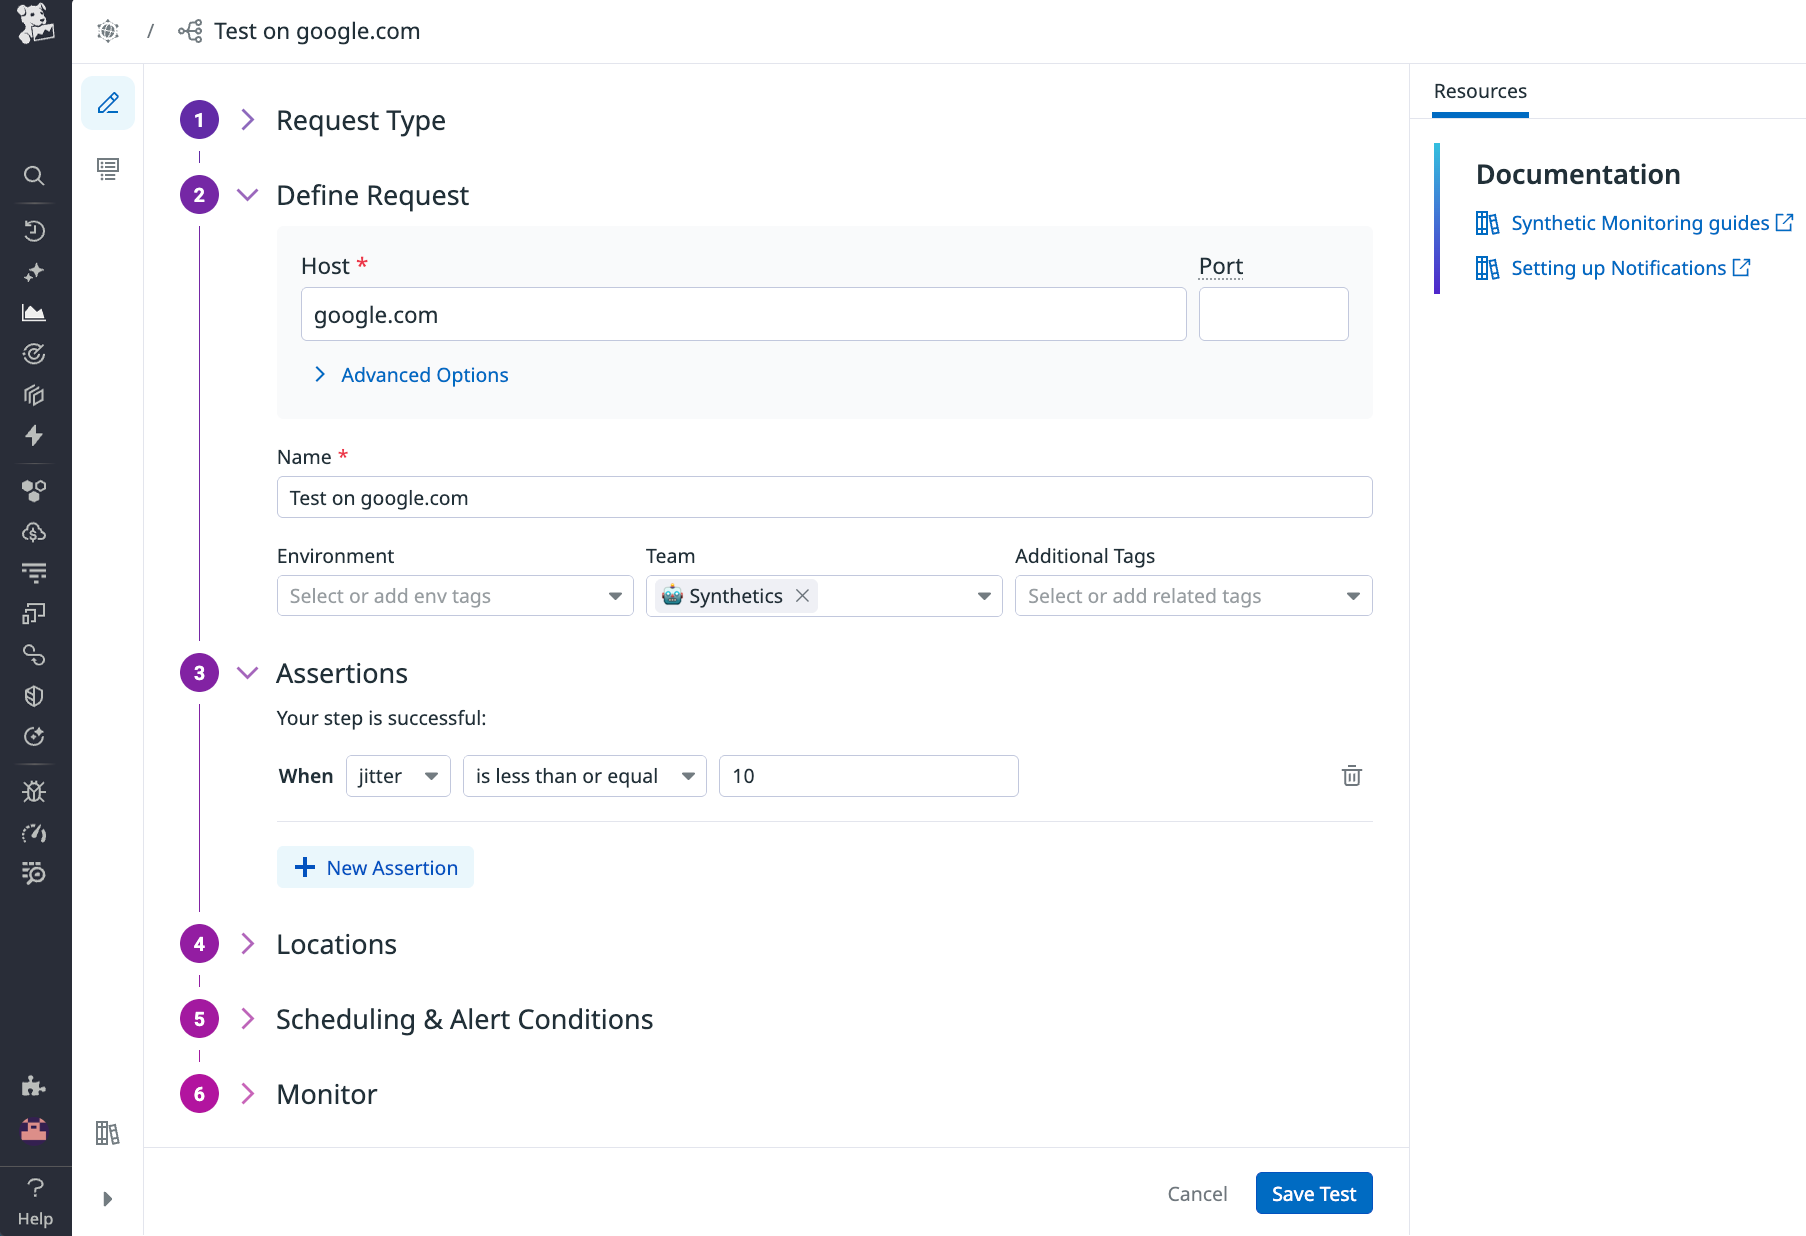Click inside the Port input field

(x=1272, y=314)
